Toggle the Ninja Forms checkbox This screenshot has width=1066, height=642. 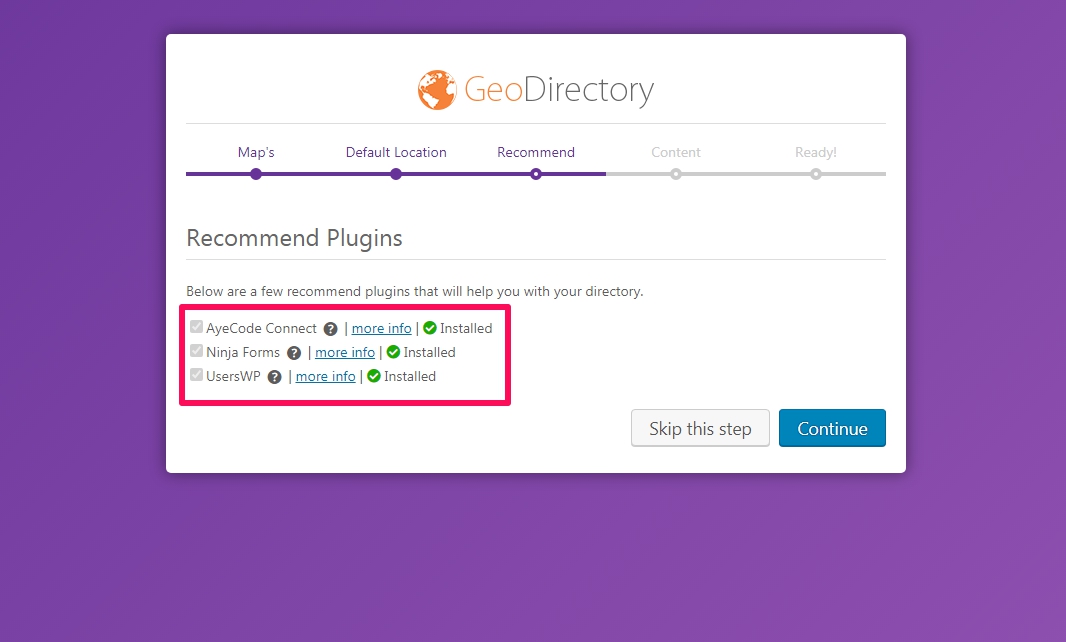196,350
